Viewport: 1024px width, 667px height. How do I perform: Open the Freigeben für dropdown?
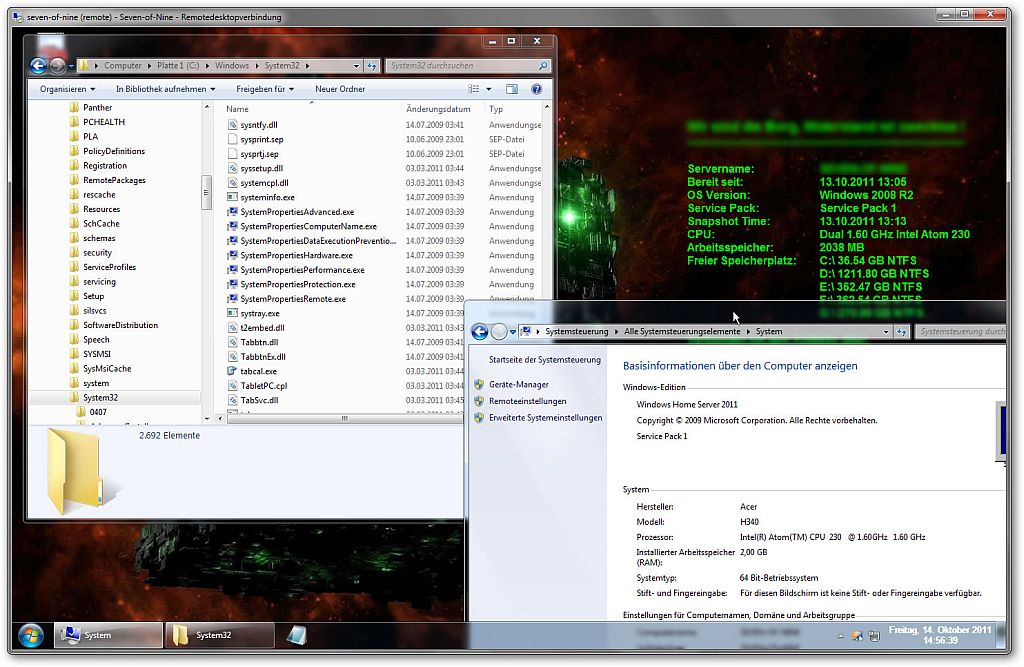264,89
